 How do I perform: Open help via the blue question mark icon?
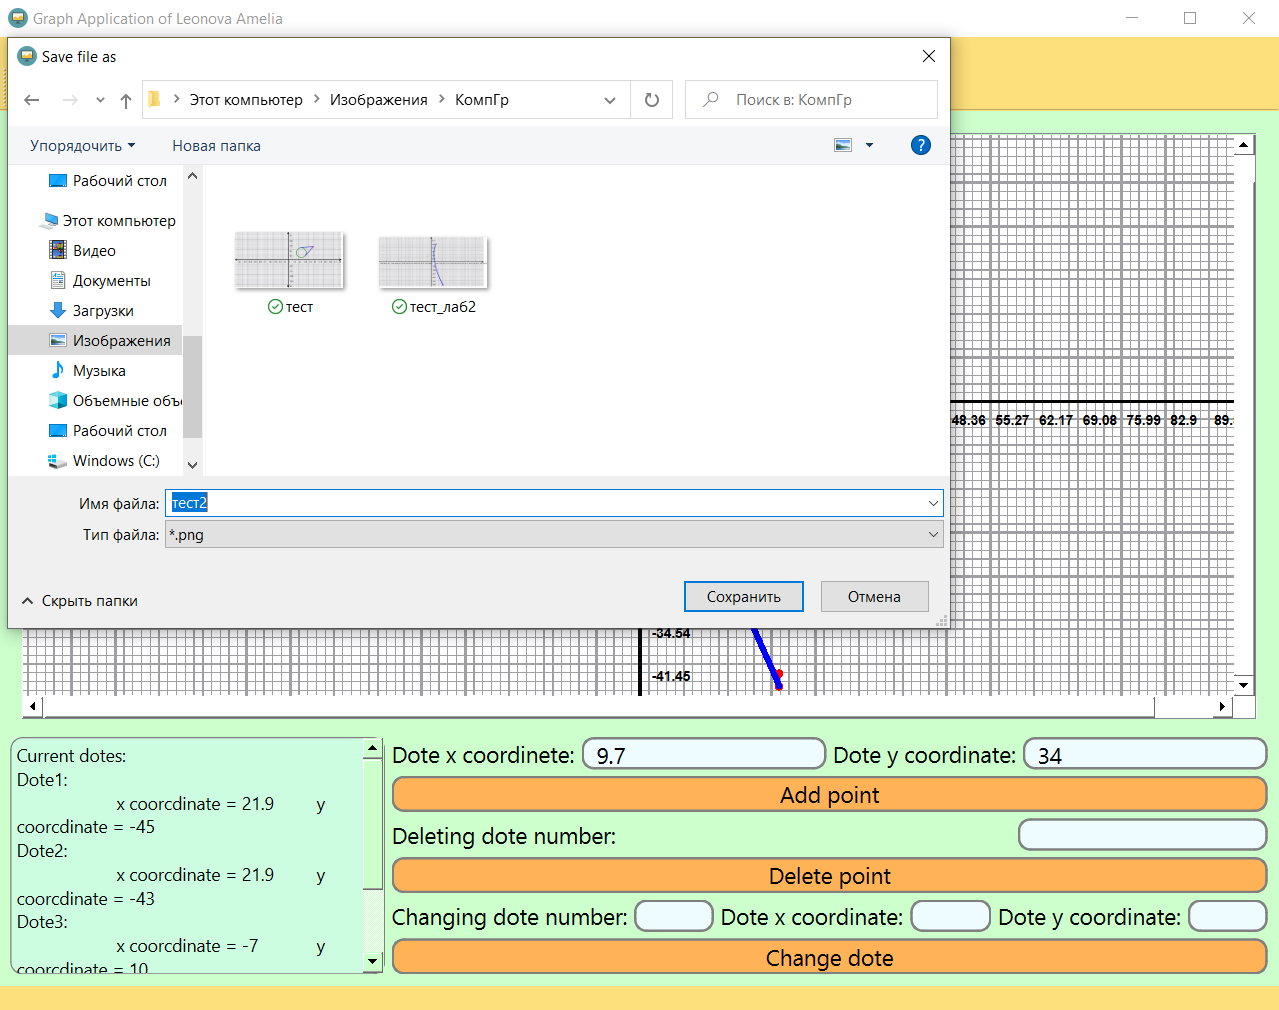point(920,145)
